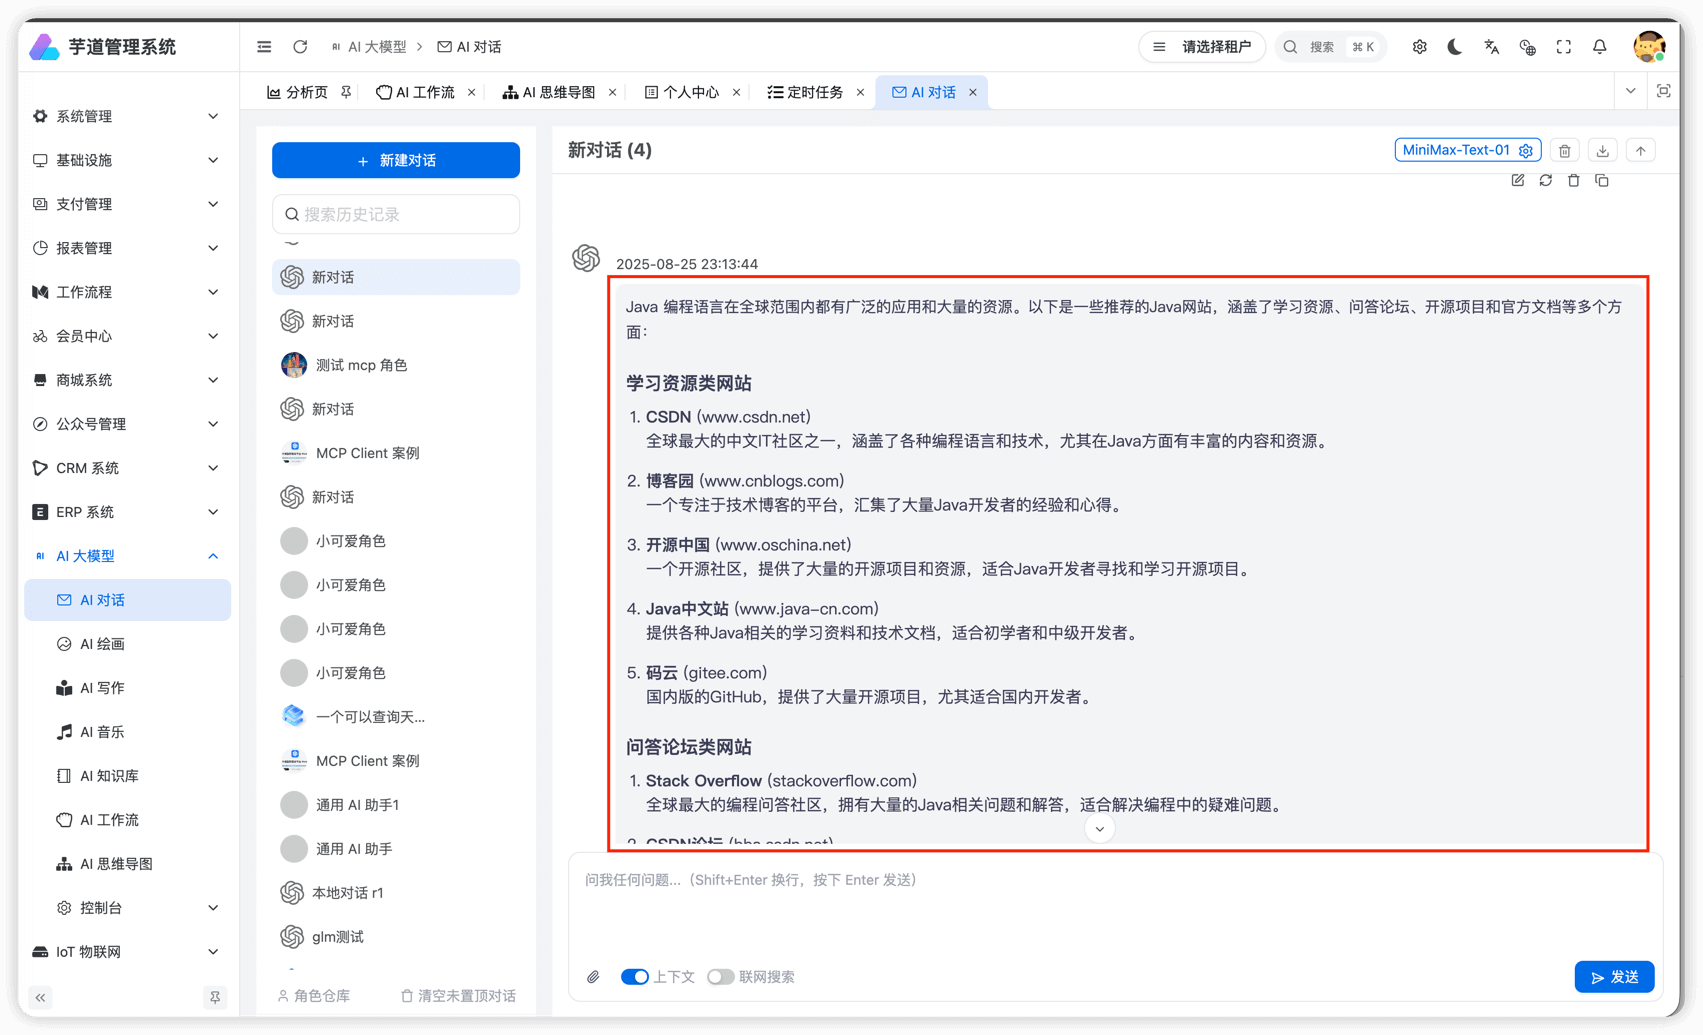This screenshot has height=1035, width=1703.
Task: Click the edit icon on the AI reply
Action: pyautogui.click(x=1517, y=180)
